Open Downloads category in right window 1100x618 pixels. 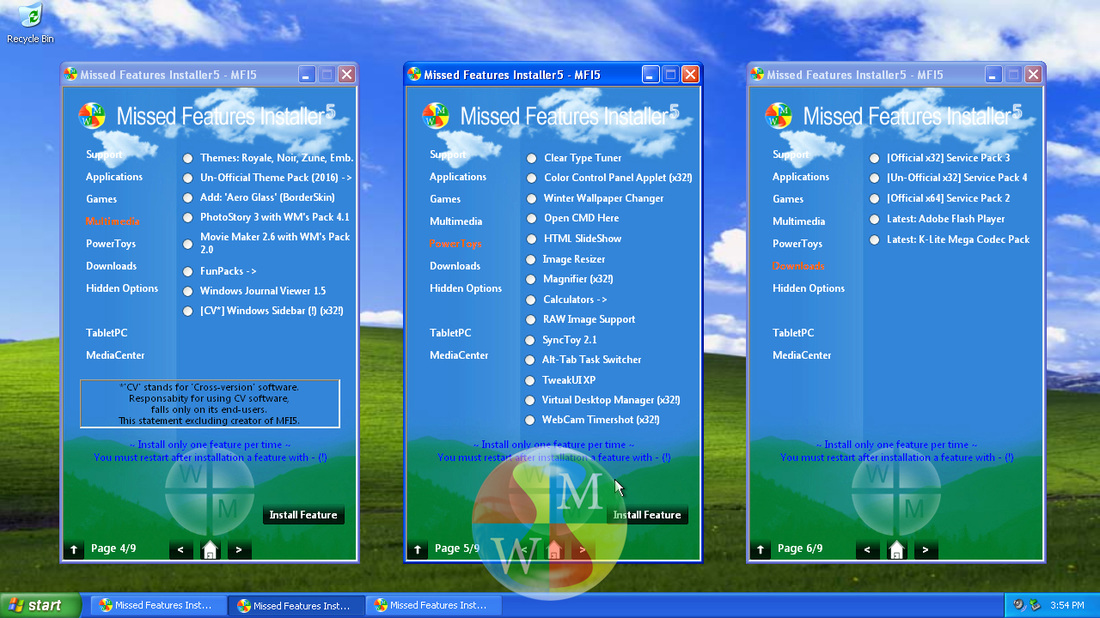[x=798, y=266]
